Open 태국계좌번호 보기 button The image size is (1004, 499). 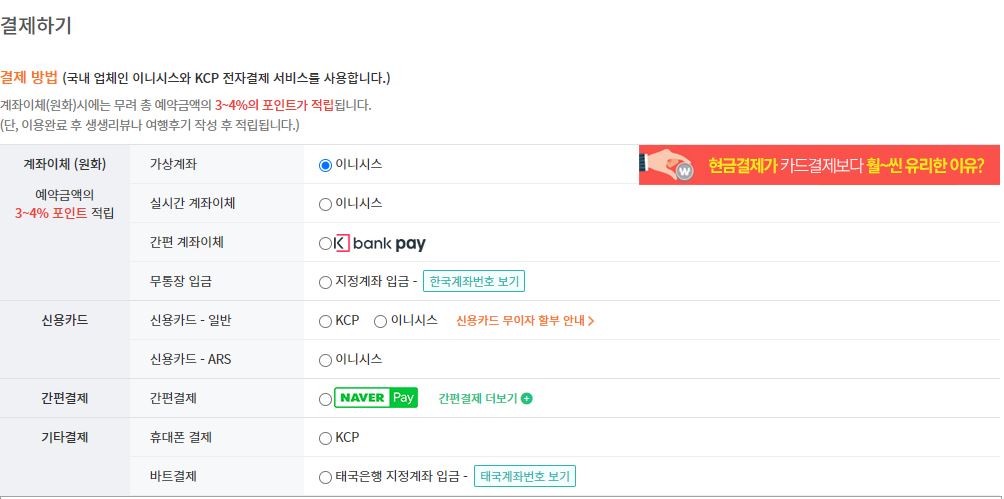524,476
